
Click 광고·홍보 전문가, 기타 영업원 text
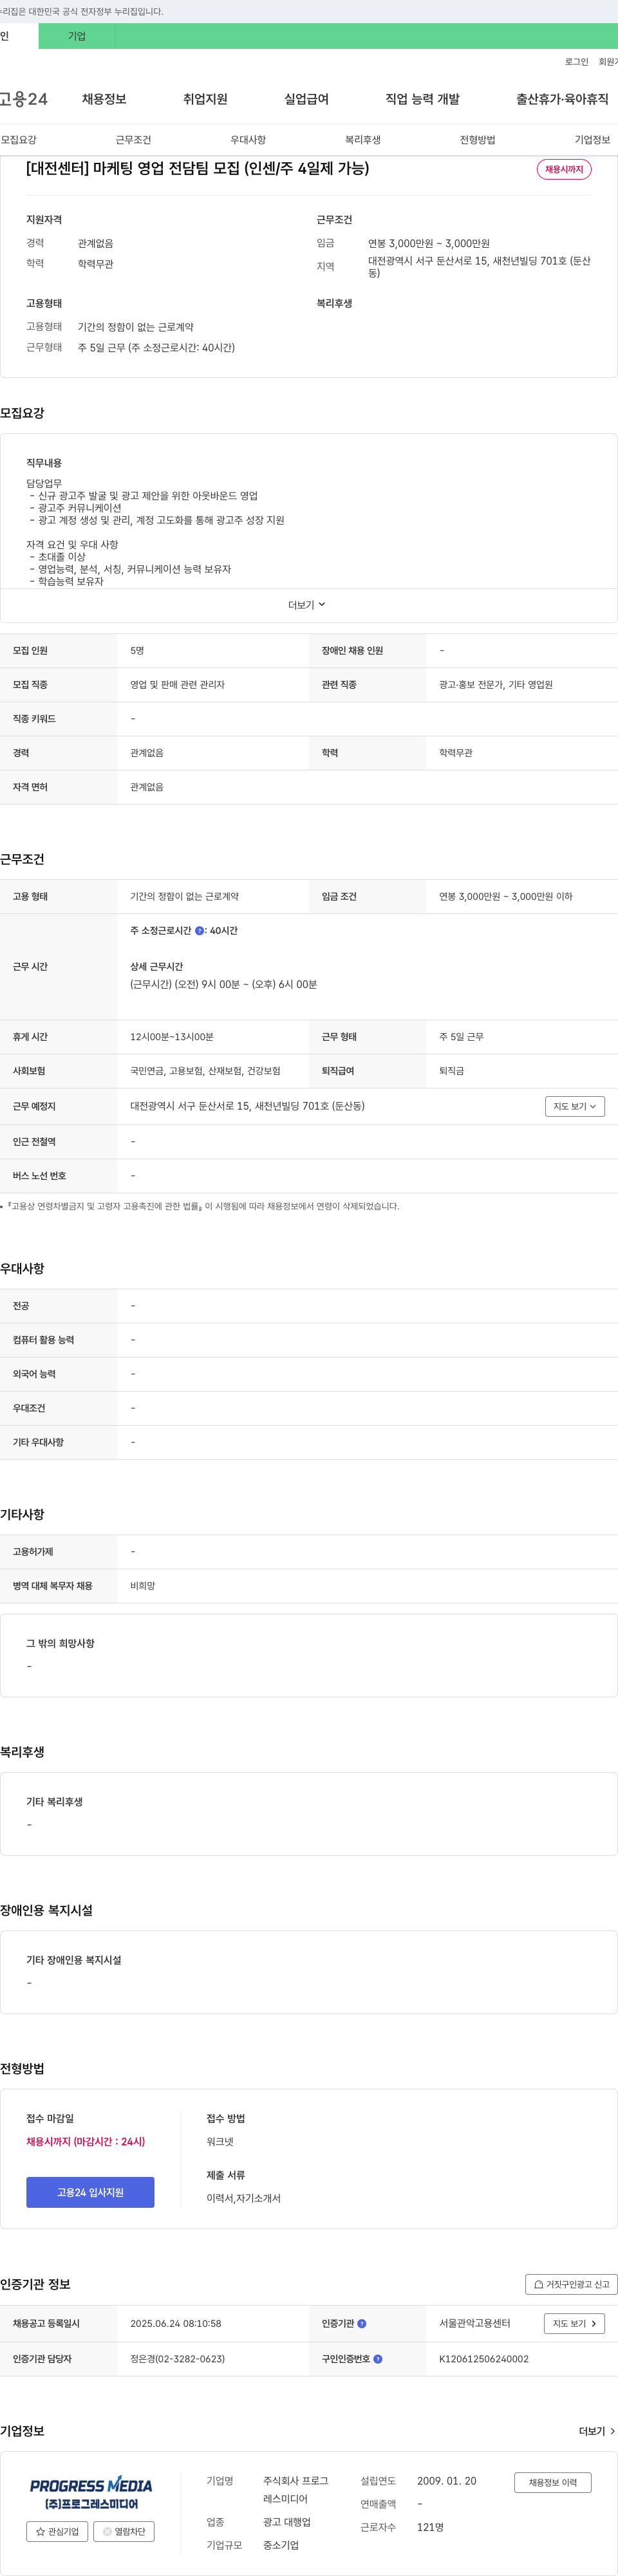496,685
